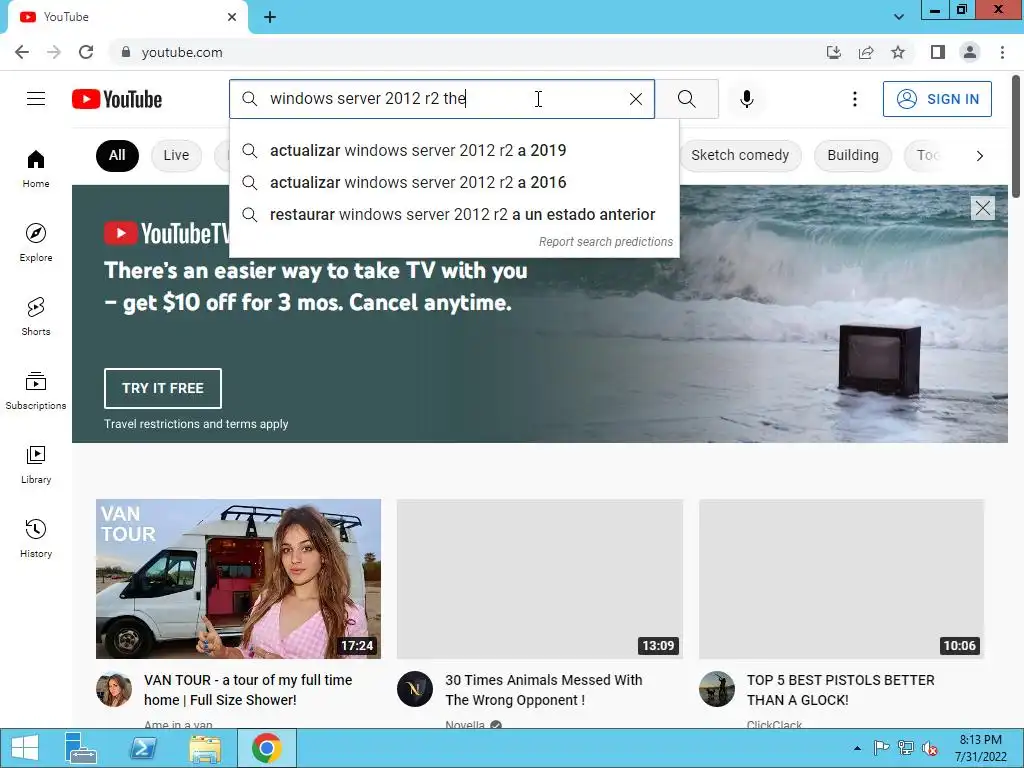Screen dimensions: 1024x768
Task: Open Shorts in the sidebar
Action: (x=36, y=317)
